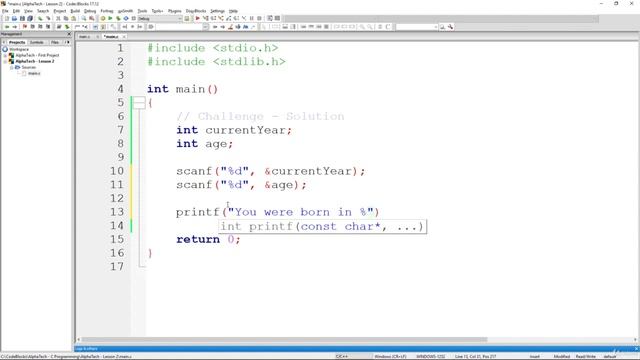The width and height of the screenshot is (640, 360).
Task: Switch to the Projects tab
Action: [x=17, y=42]
